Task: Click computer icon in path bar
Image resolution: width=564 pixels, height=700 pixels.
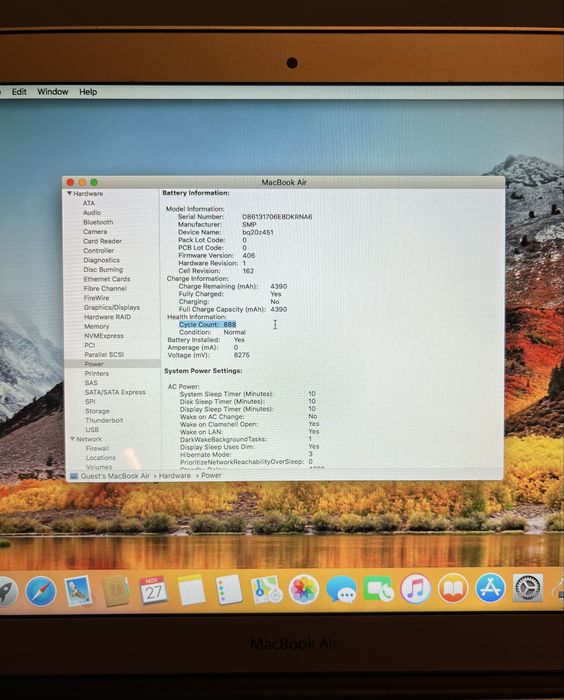Action: click(74, 476)
